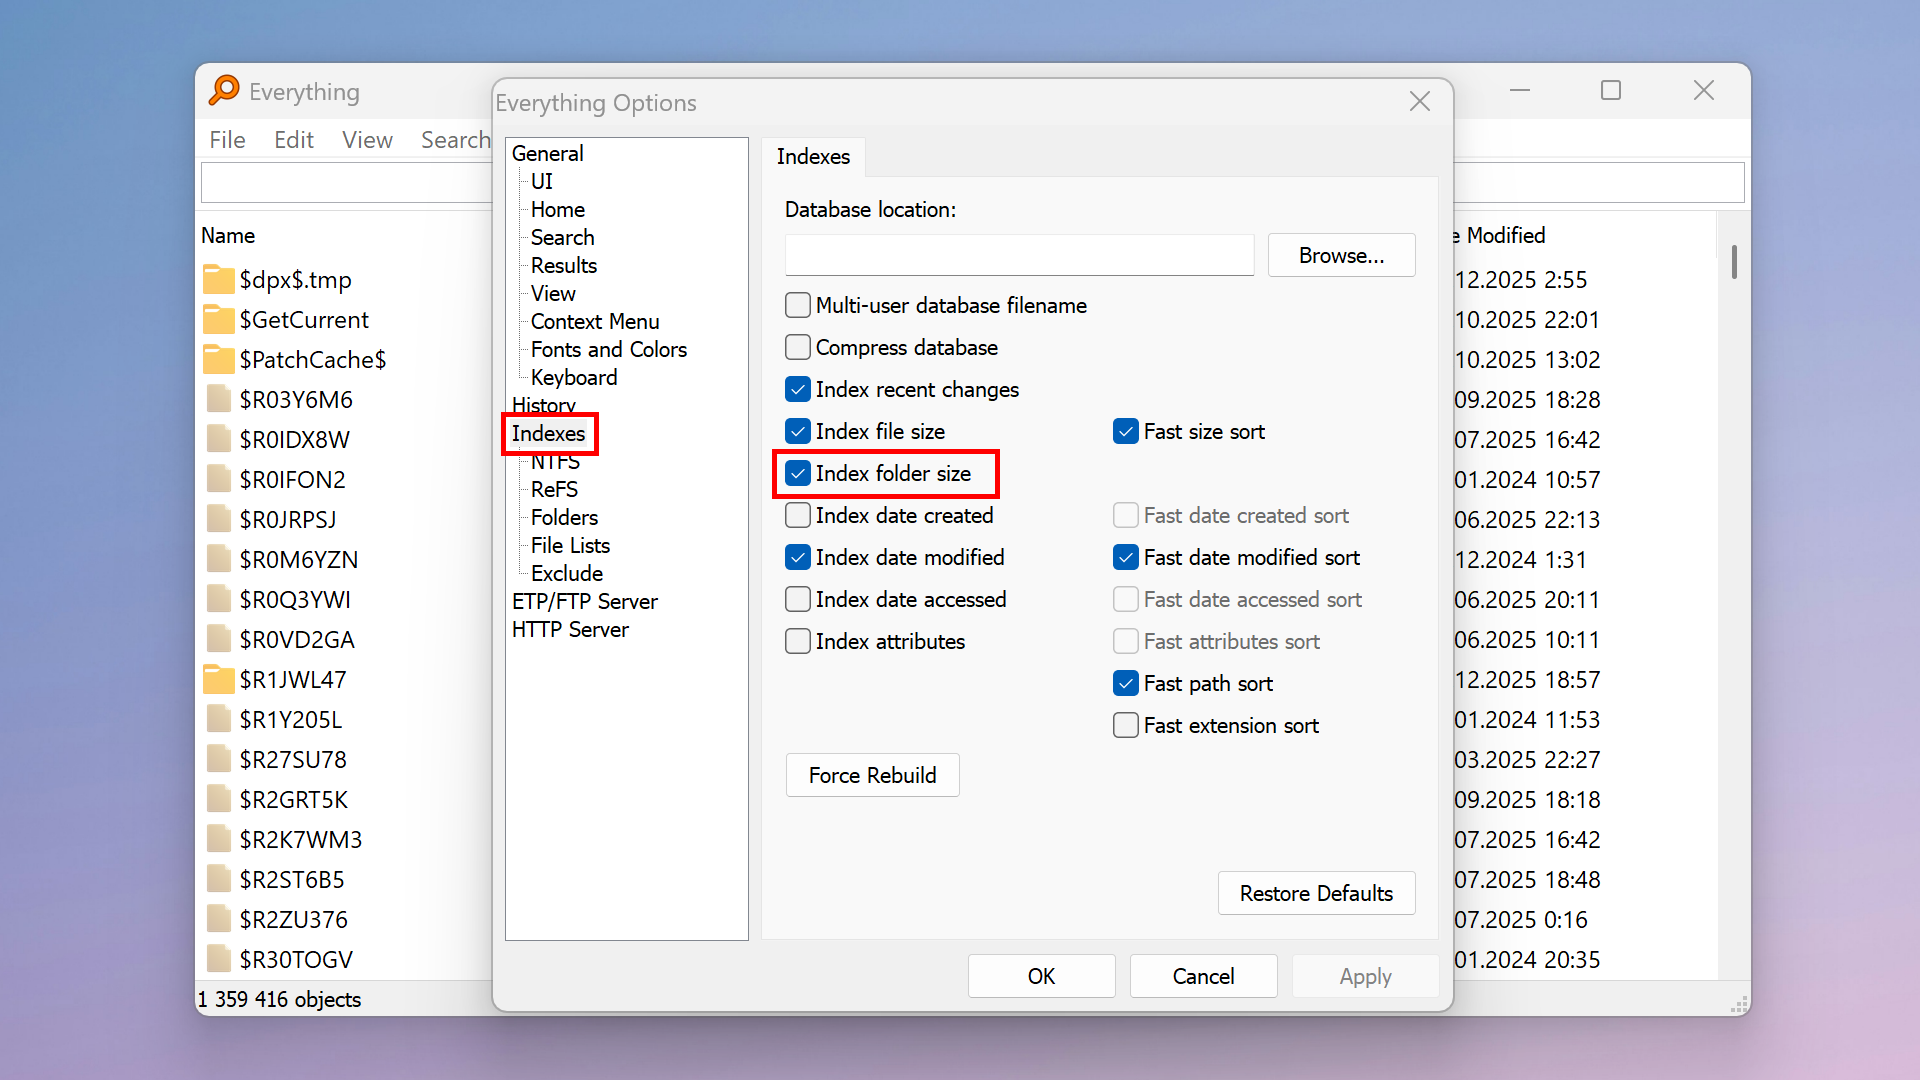The image size is (1920, 1080).
Task: Check the Fast extension sort box
Action: pos(1126,725)
